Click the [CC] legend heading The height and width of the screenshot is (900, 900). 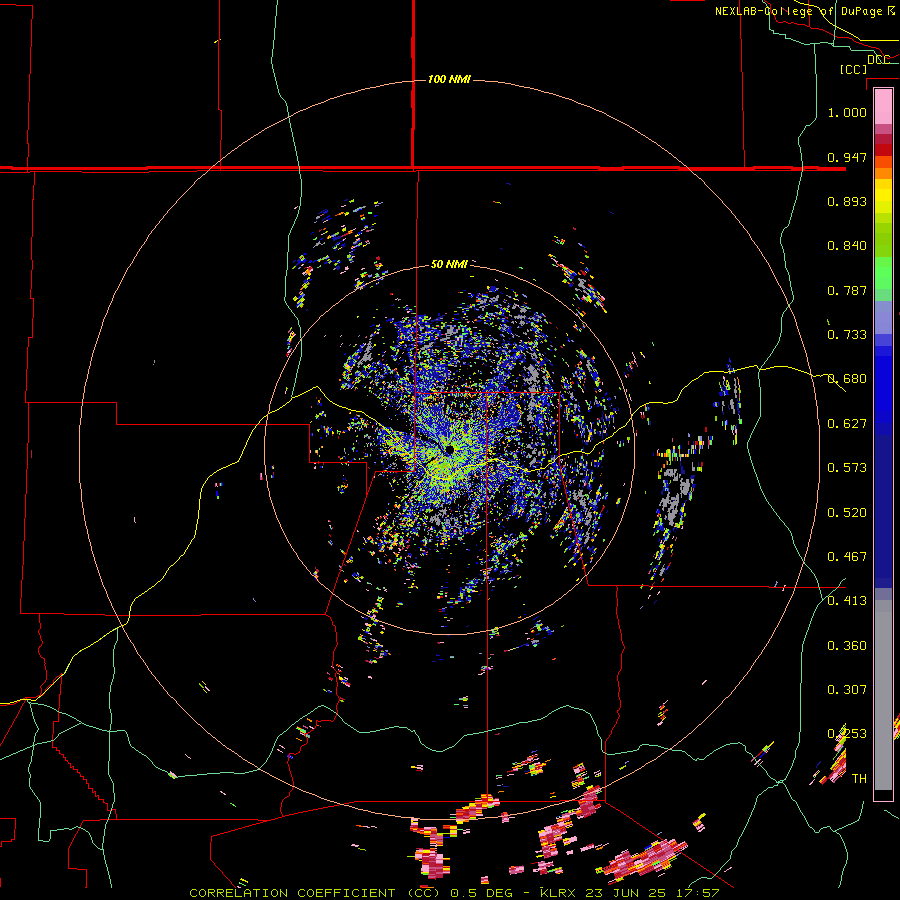[853, 69]
